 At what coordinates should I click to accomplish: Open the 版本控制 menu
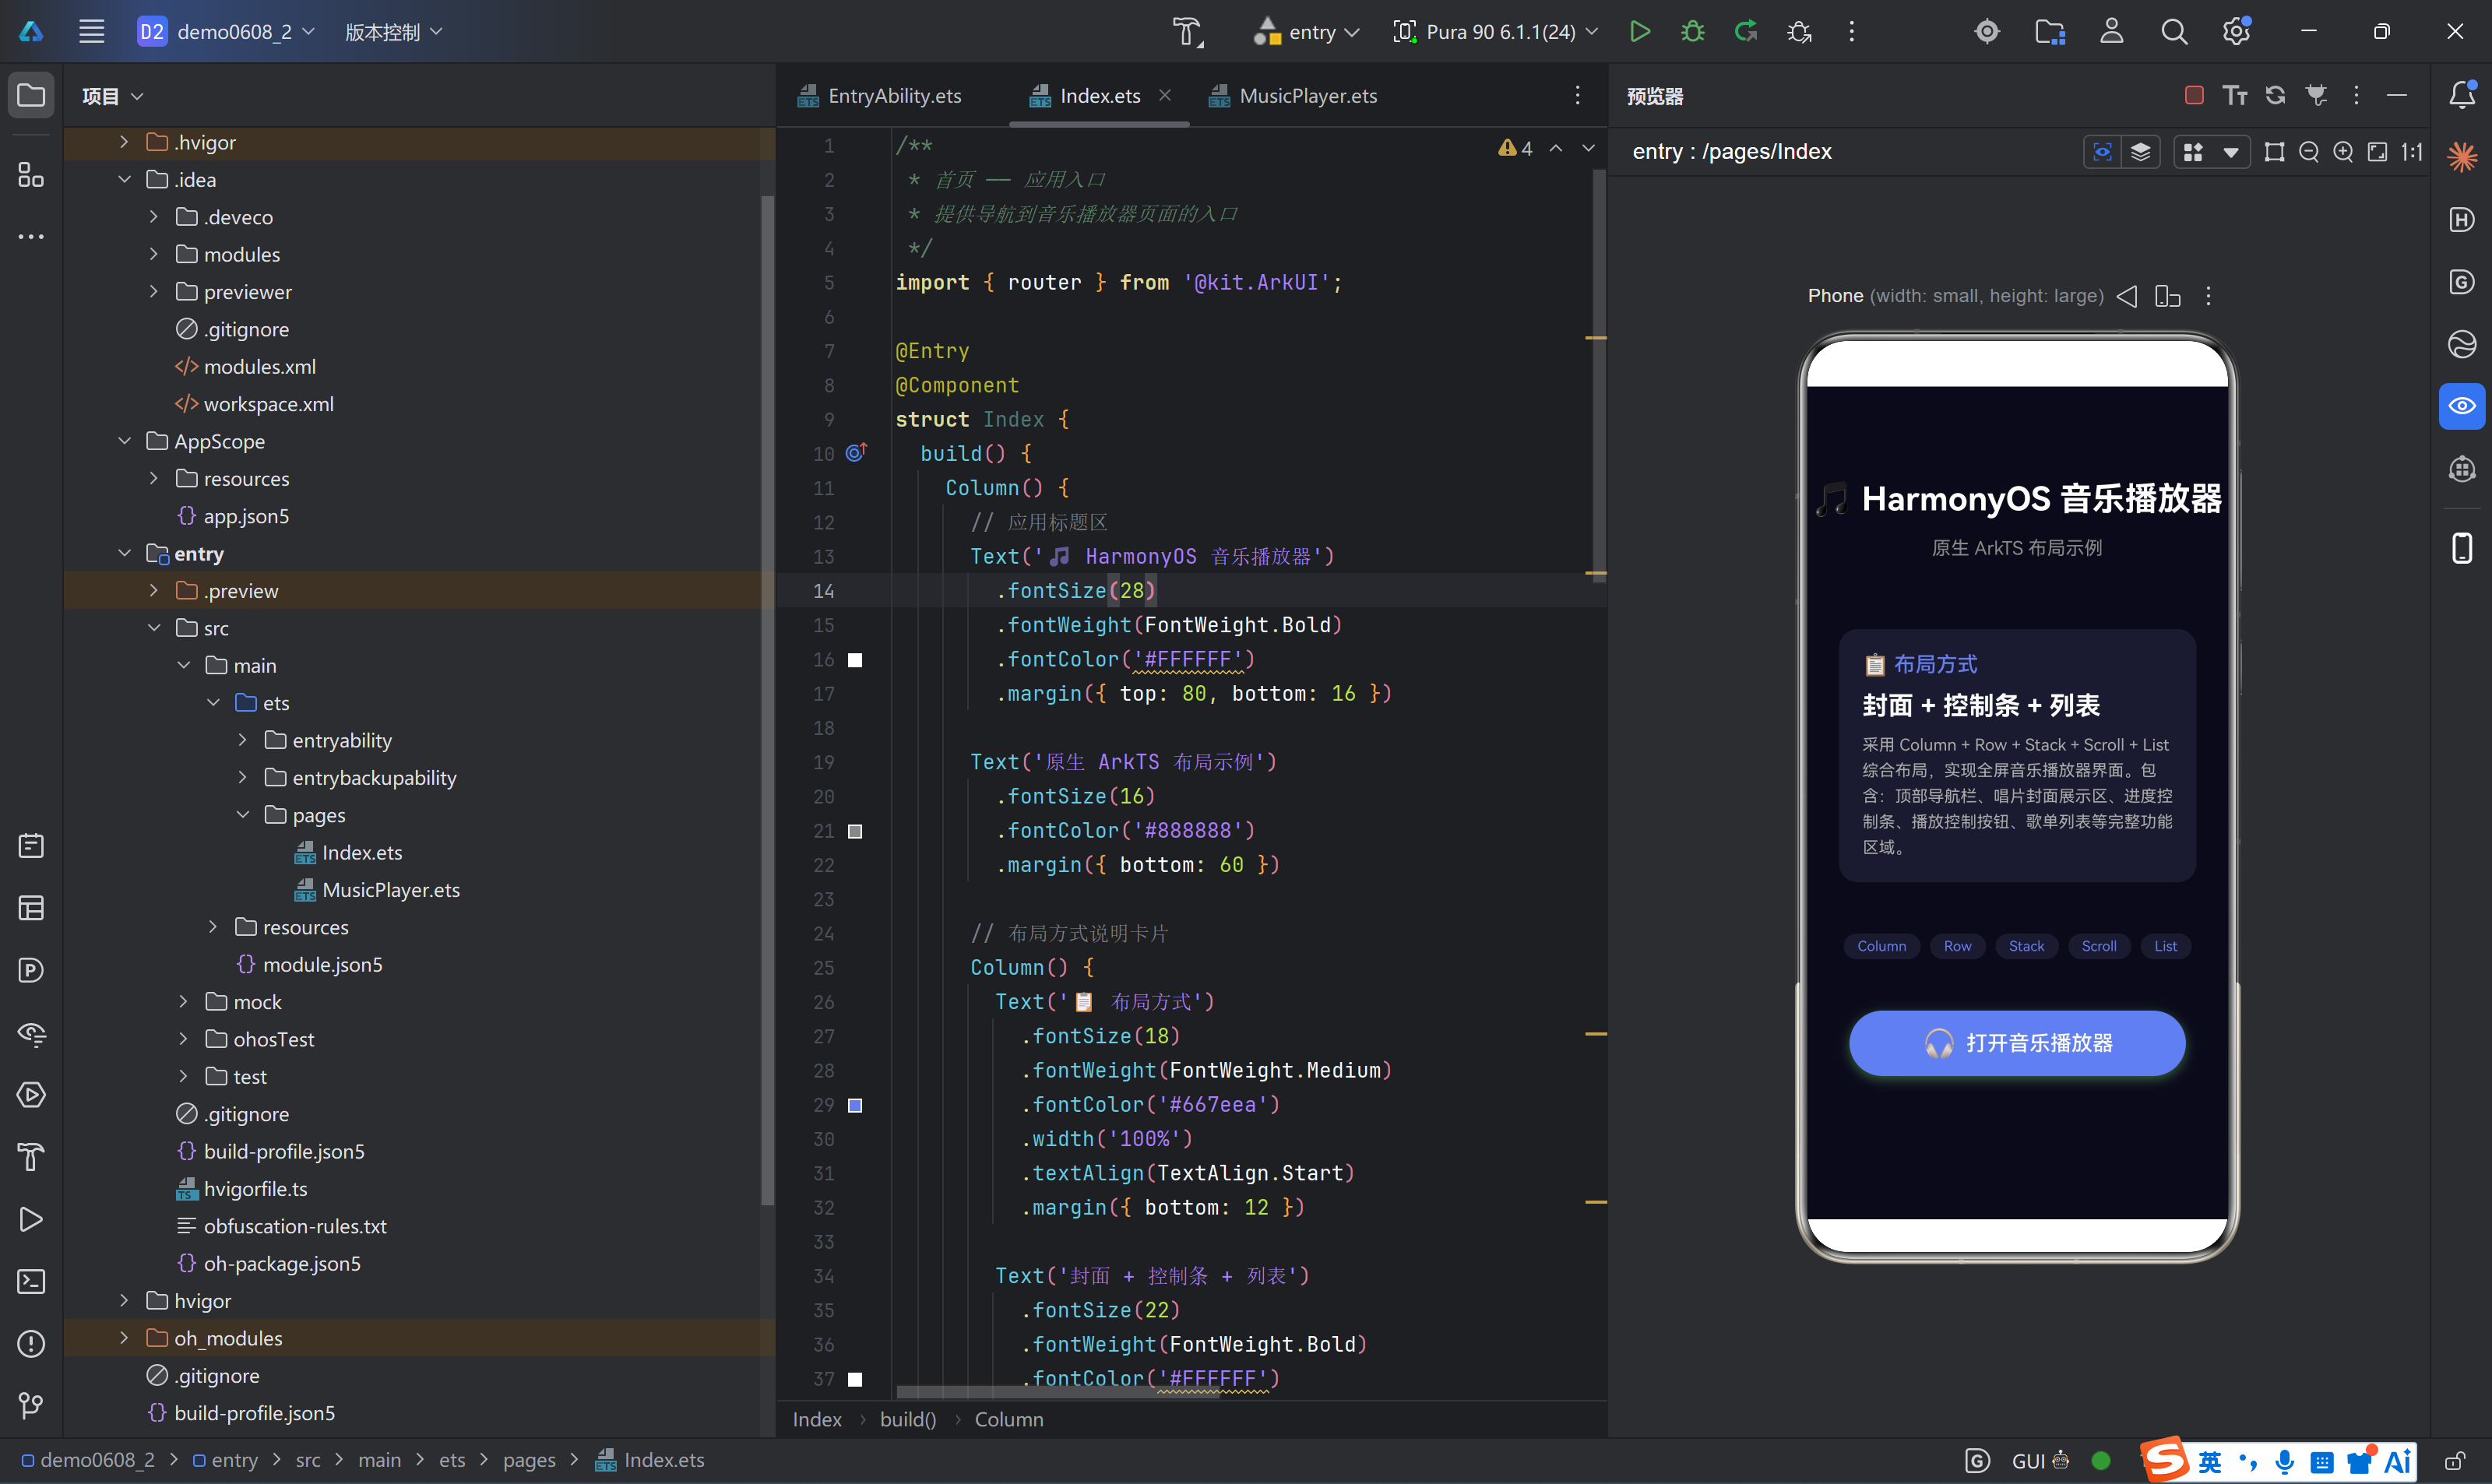click(393, 32)
